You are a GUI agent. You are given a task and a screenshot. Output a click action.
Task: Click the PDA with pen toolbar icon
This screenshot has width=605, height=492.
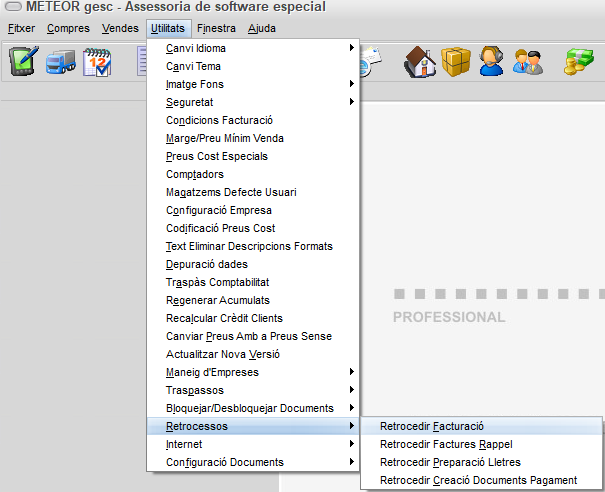(24, 61)
